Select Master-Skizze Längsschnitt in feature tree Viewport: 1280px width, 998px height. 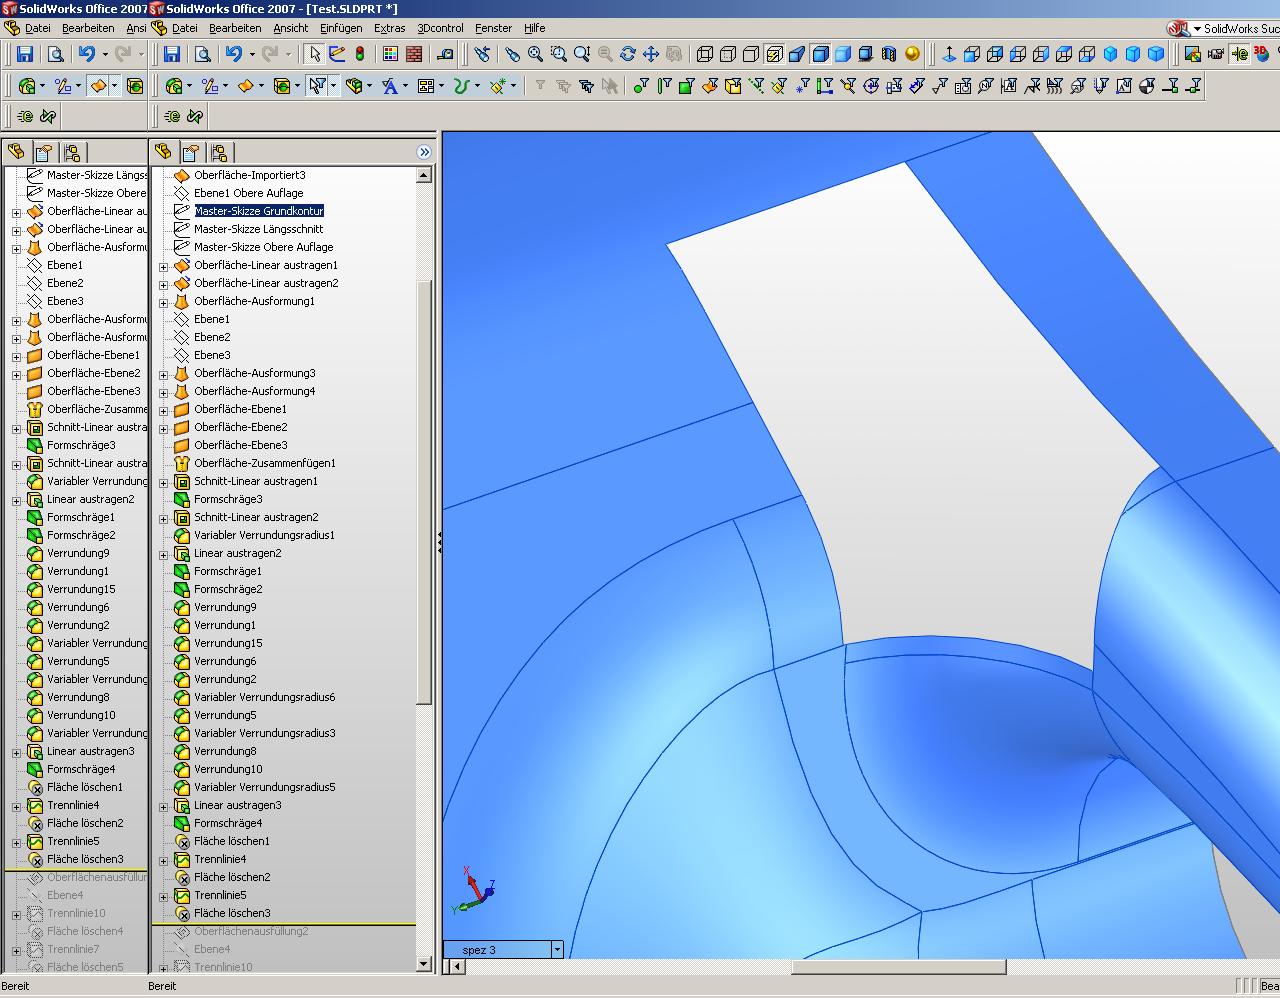click(258, 229)
